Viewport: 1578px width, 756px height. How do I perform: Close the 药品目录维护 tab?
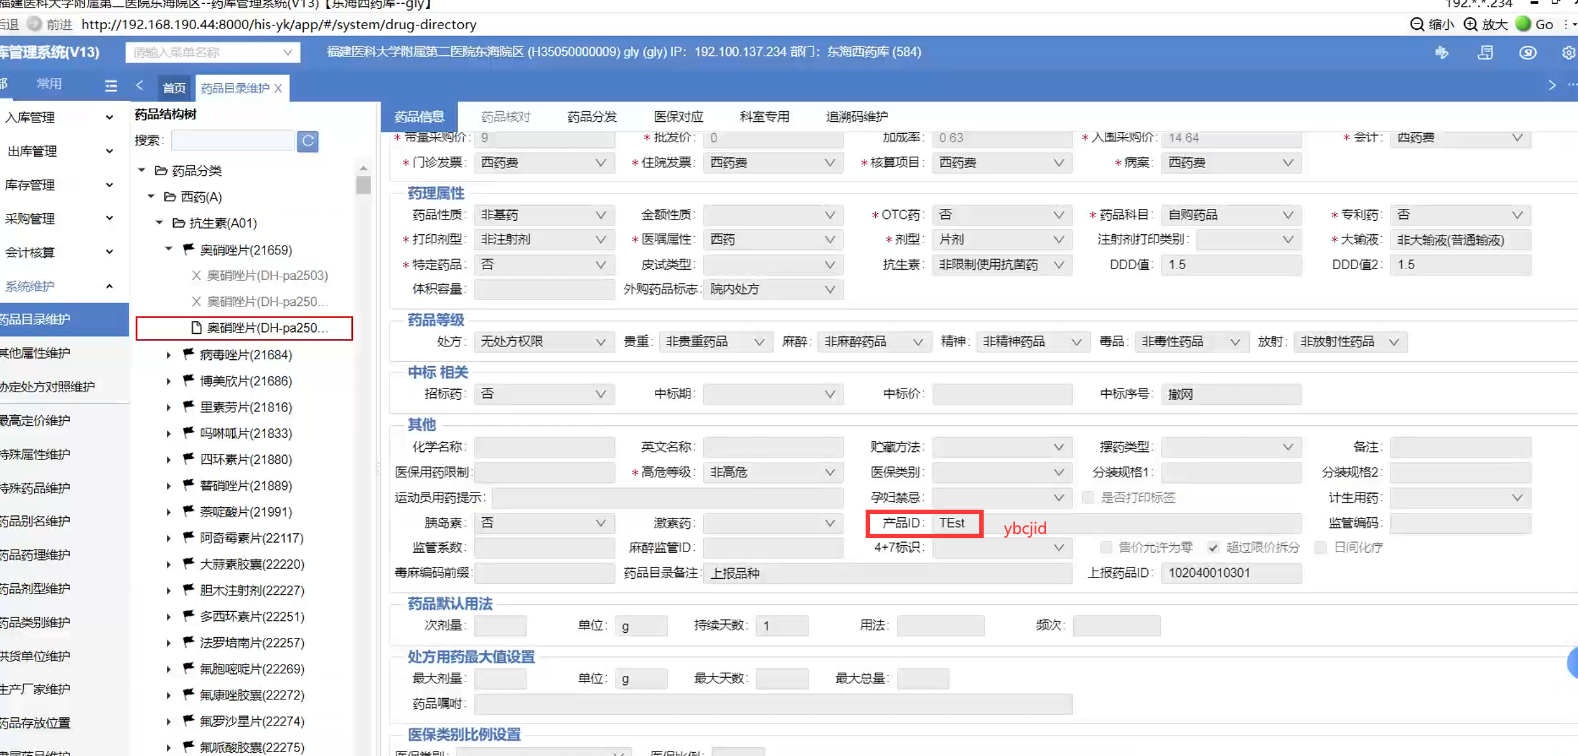tap(278, 88)
